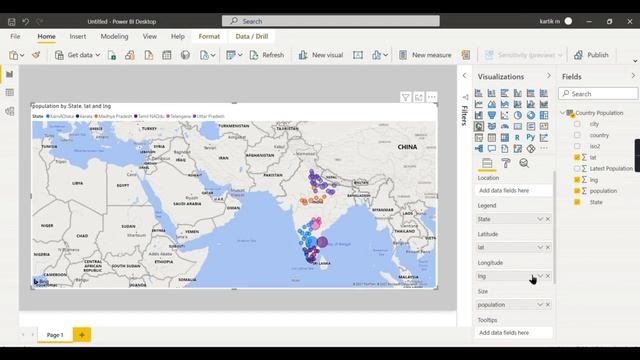
Task: Open Excel workbook data source icon
Action: [x=112, y=55]
